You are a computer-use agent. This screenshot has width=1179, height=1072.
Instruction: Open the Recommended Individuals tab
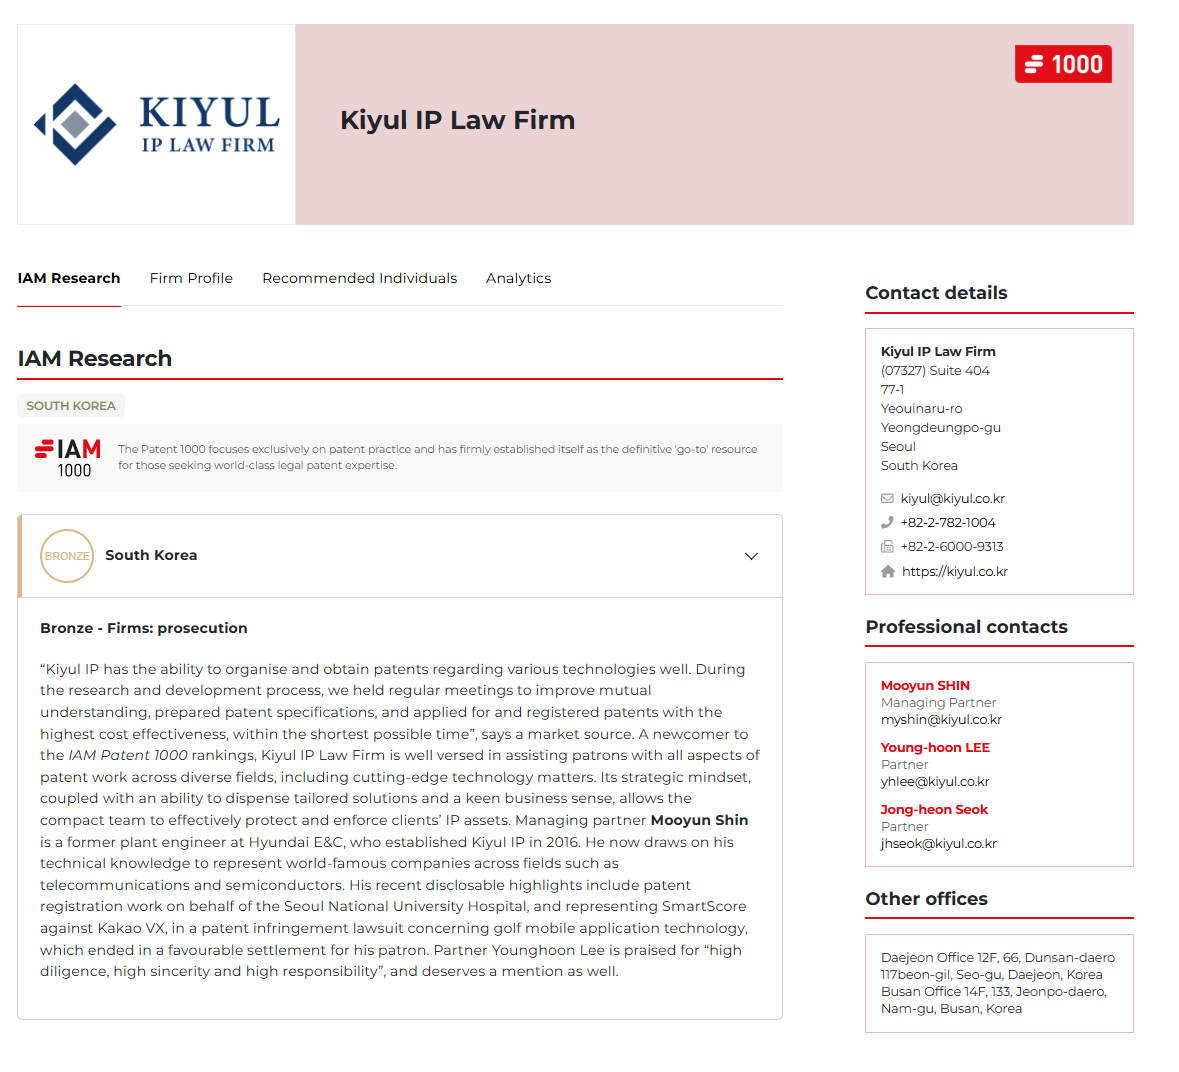pos(359,278)
